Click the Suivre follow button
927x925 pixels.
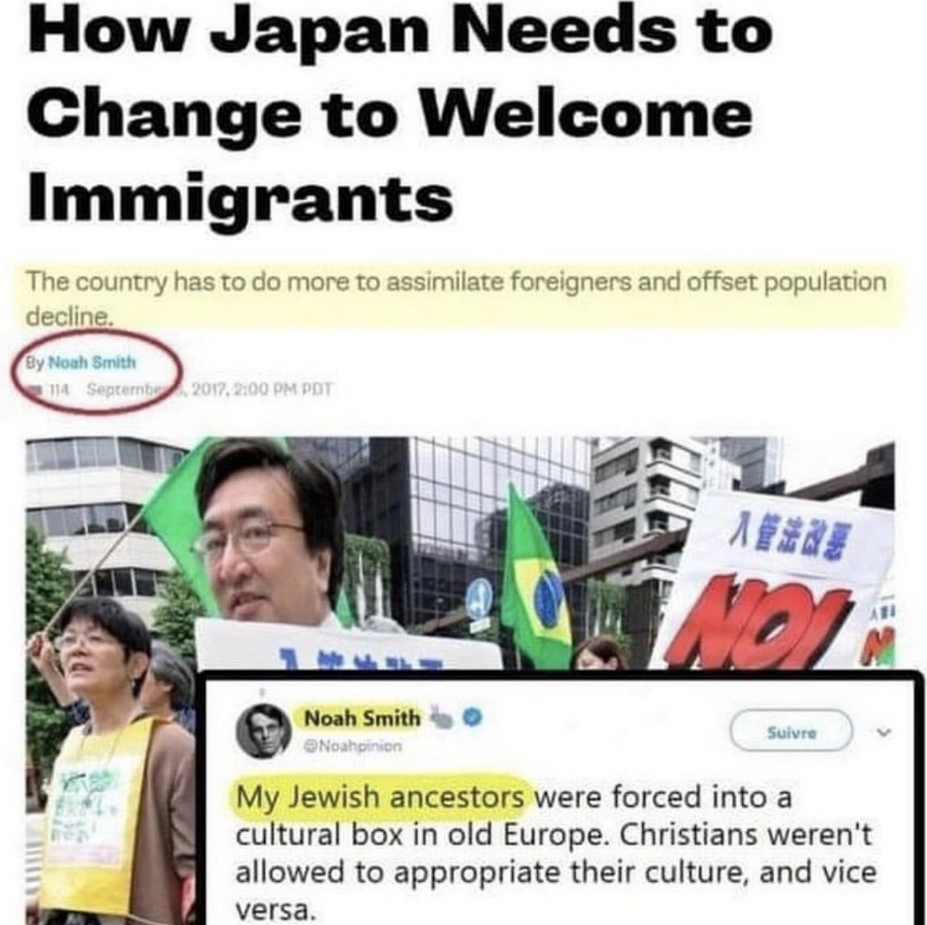click(x=792, y=733)
